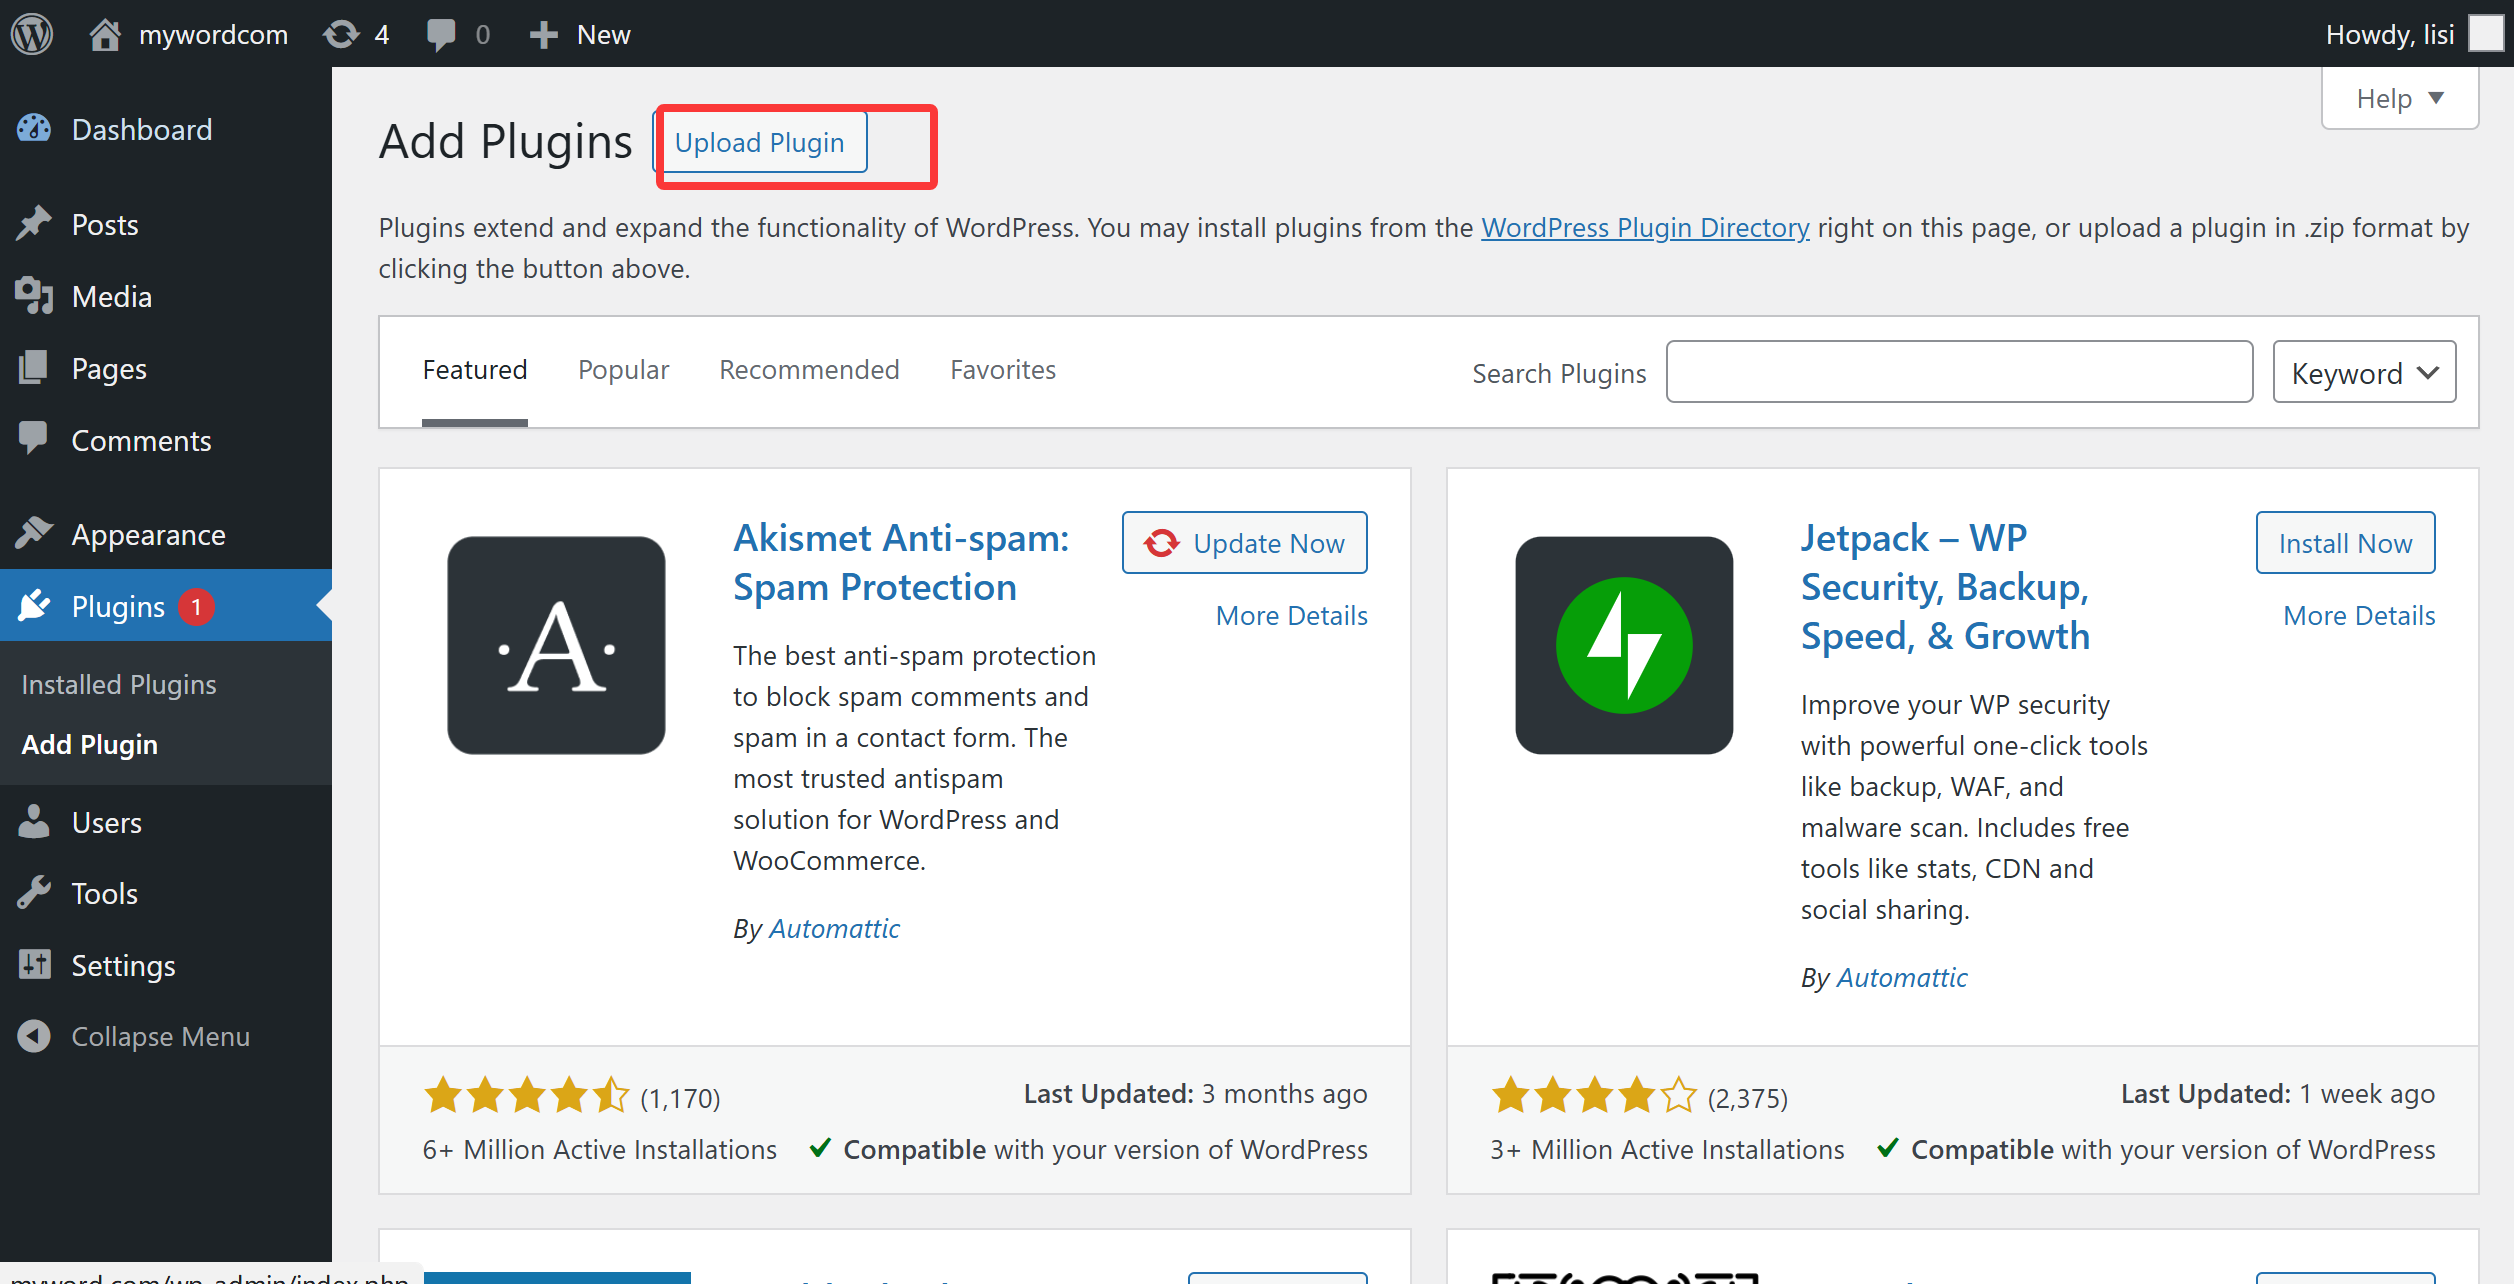Click the Tools wrench icon
Image resolution: width=2514 pixels, height=1284 pixels.
(x=33, y=893)
